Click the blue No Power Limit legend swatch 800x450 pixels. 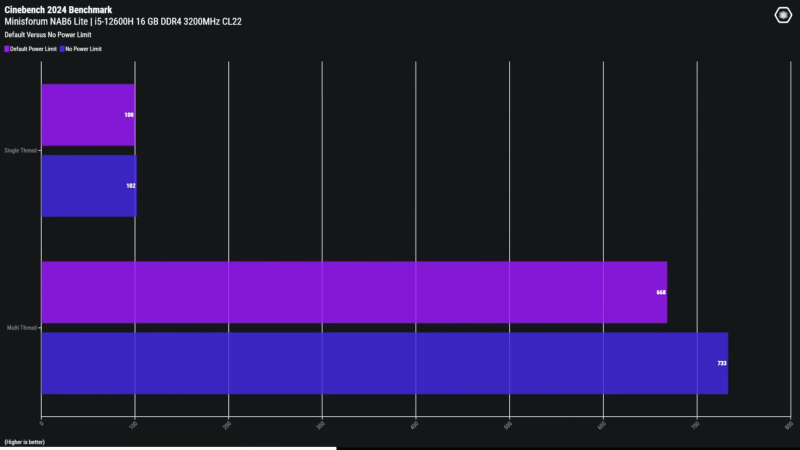coord(62,48)
